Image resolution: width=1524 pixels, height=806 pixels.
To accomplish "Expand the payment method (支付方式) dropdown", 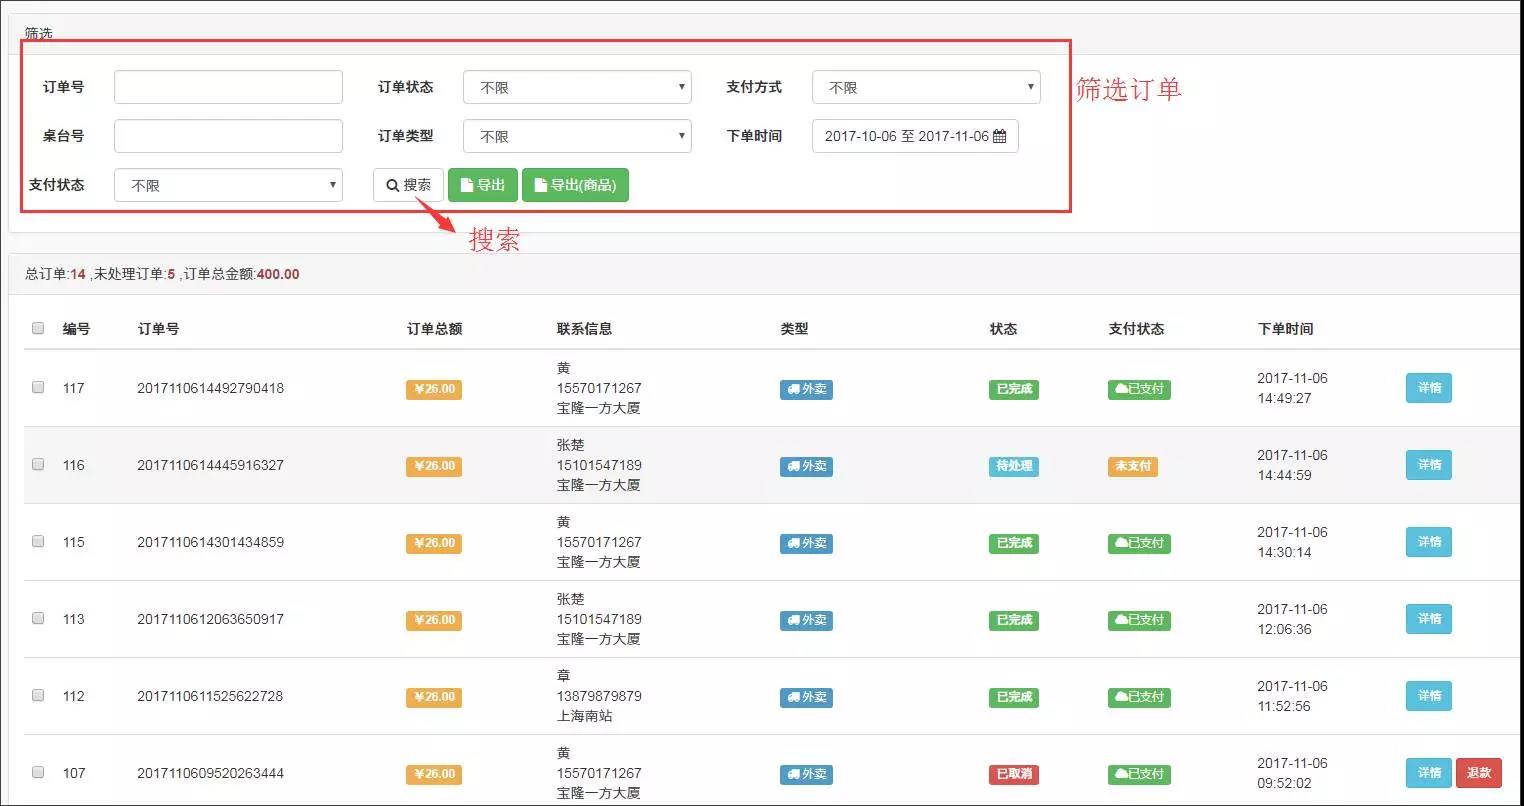I will (x=926, y=87).
